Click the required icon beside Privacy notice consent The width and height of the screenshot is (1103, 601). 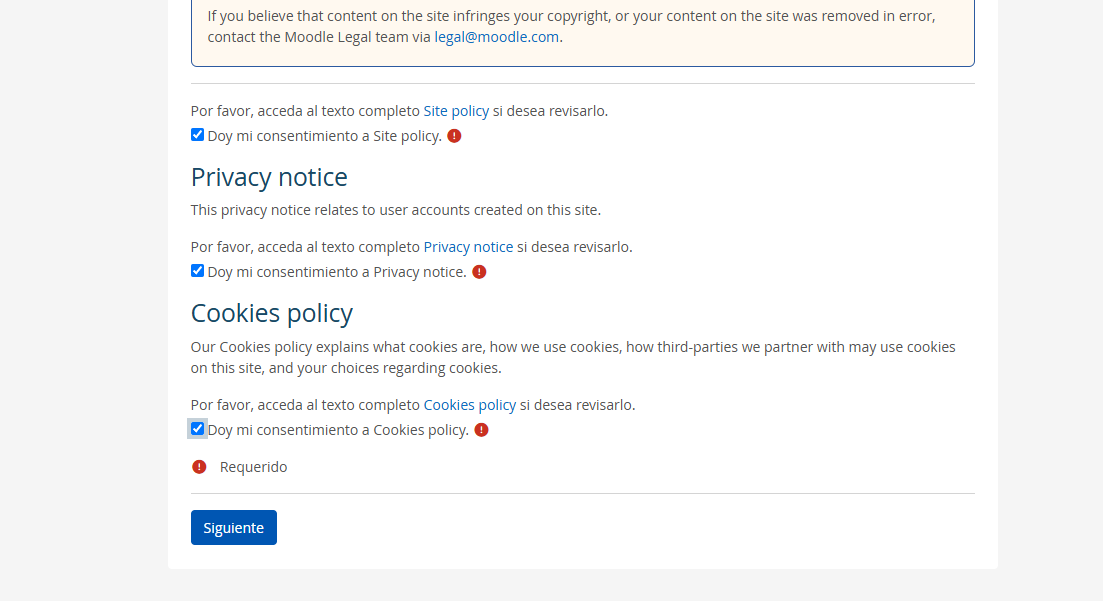click(x=479, y=272)
